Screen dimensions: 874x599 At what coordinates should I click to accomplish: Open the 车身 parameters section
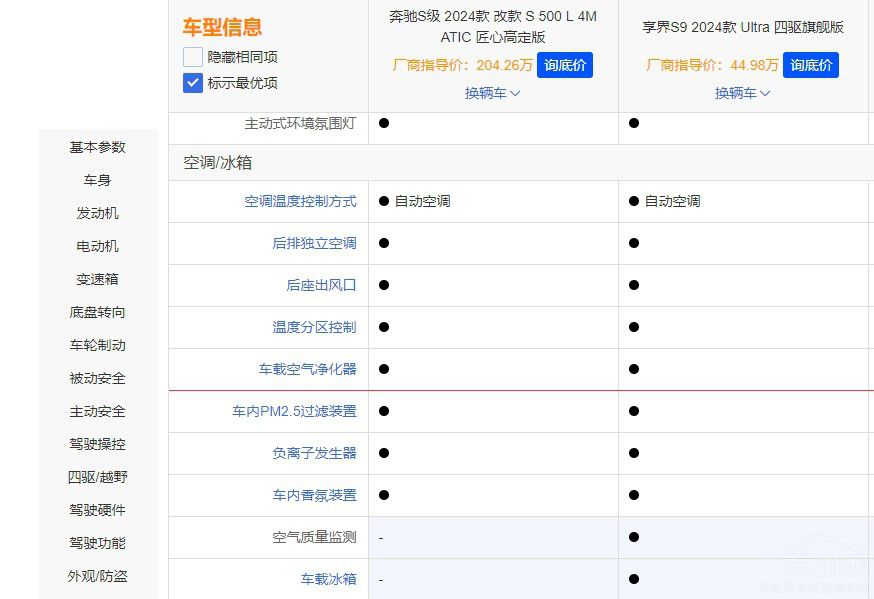tap(96, 180)
